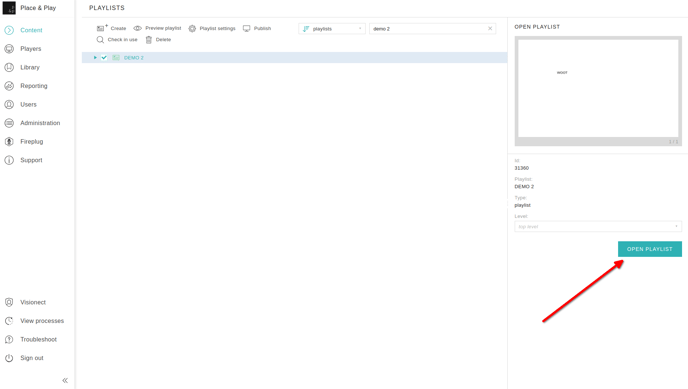Open Preview playlist eye icon
The height and width of the screenshot is (389, 688).
(x=137, y=28)
